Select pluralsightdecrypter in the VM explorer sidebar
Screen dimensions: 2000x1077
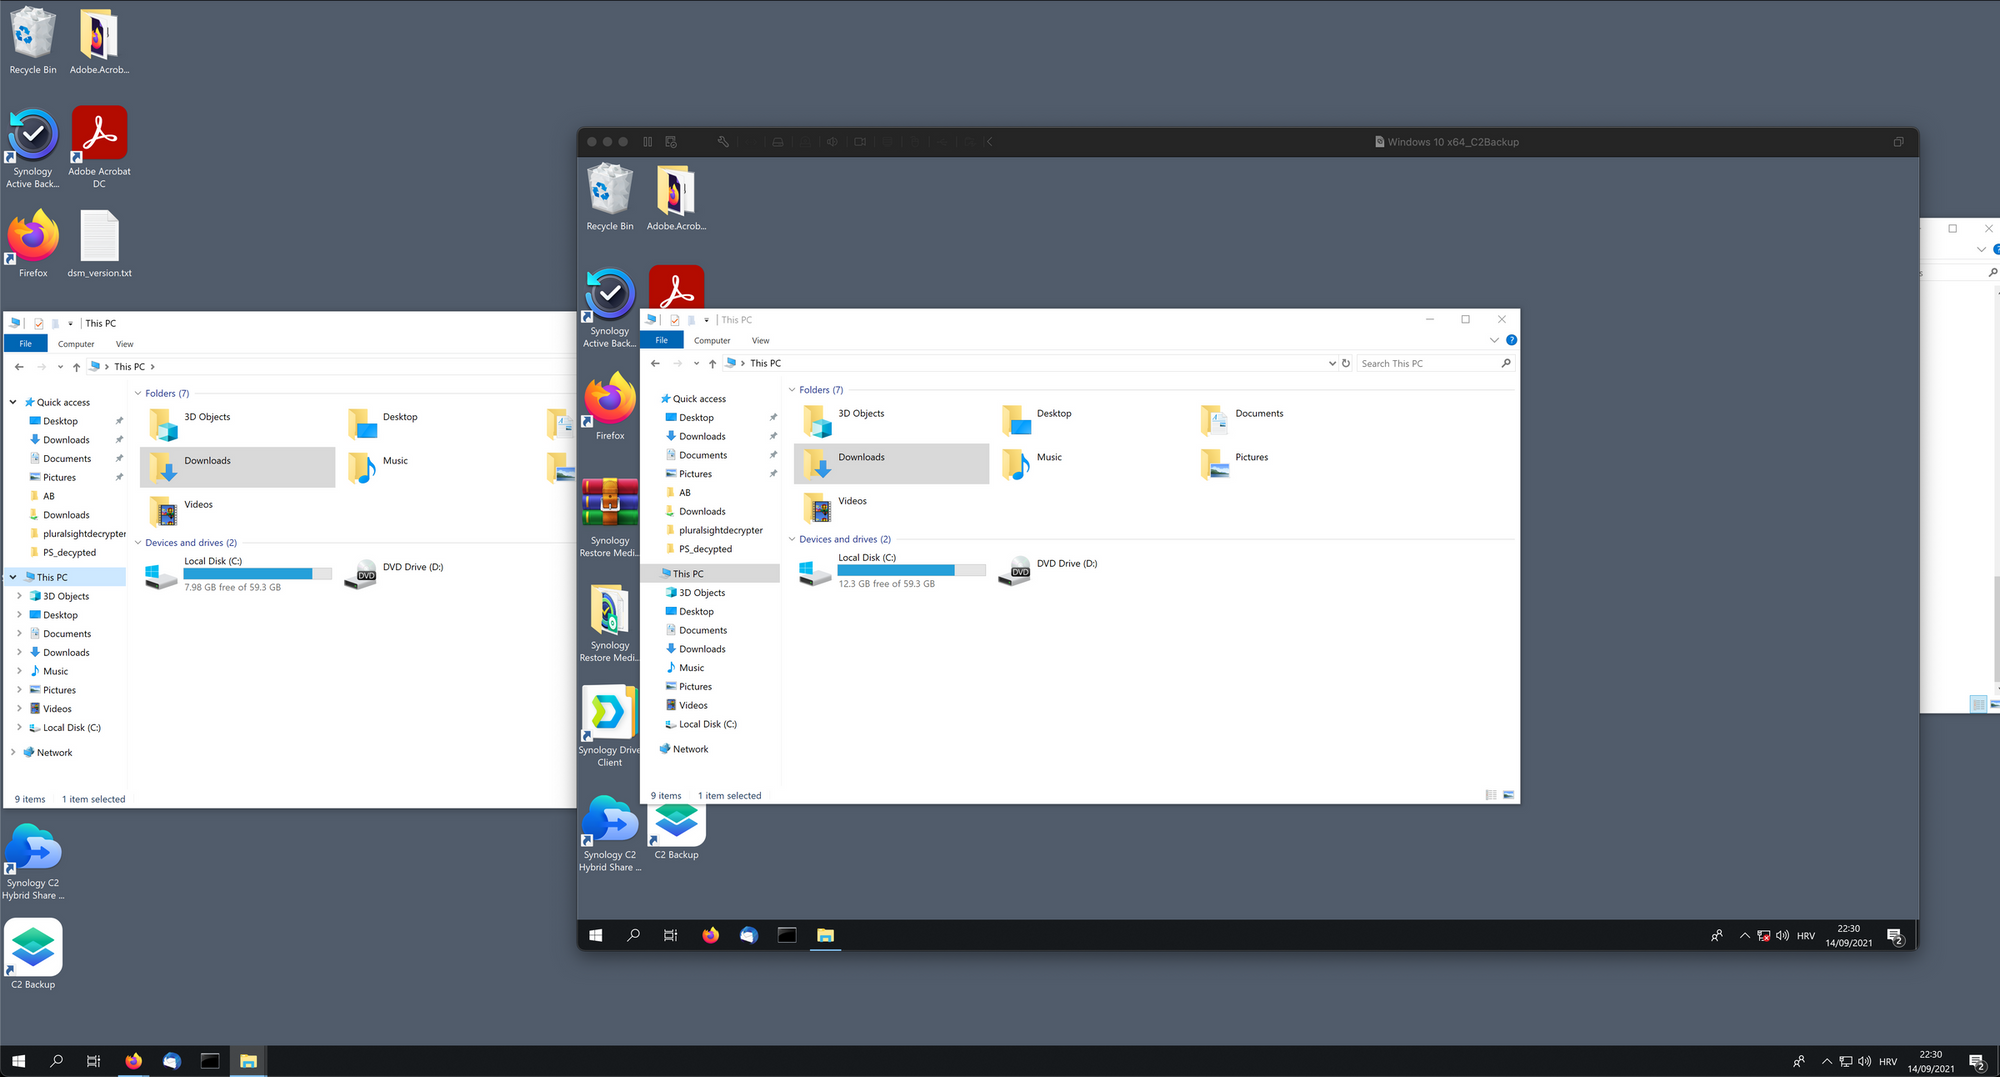tap(720, 530)
